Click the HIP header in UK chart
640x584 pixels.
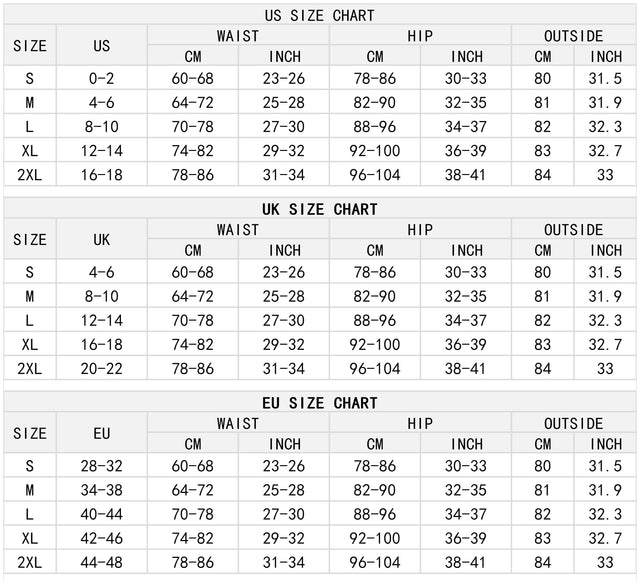click(420, 230)
